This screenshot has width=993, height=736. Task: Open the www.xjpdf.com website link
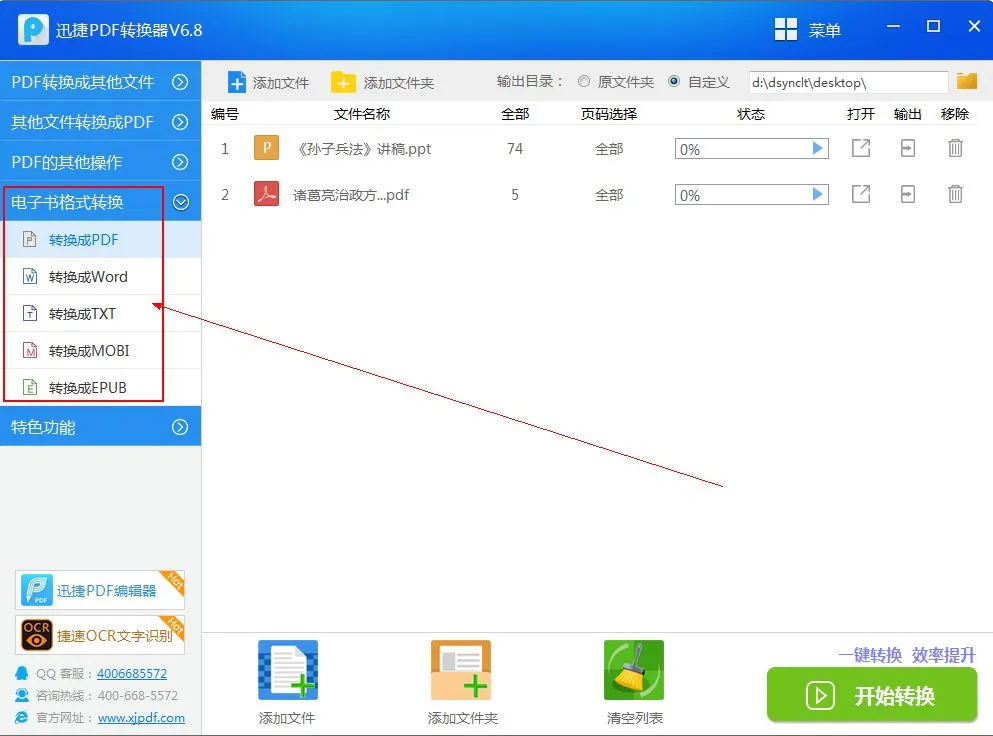pyautogui.click(x=141, y=718)
